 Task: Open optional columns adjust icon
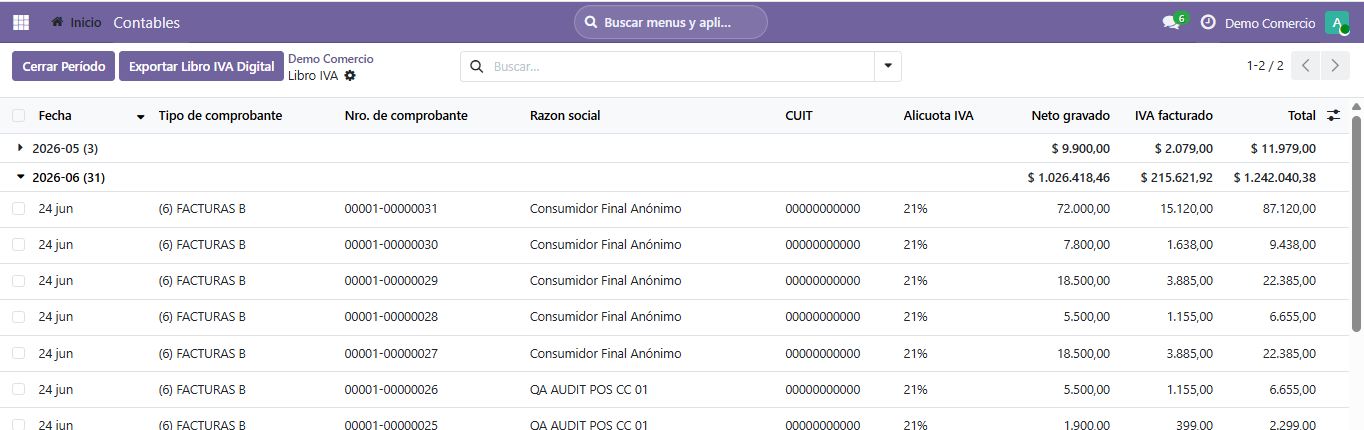1333,116
